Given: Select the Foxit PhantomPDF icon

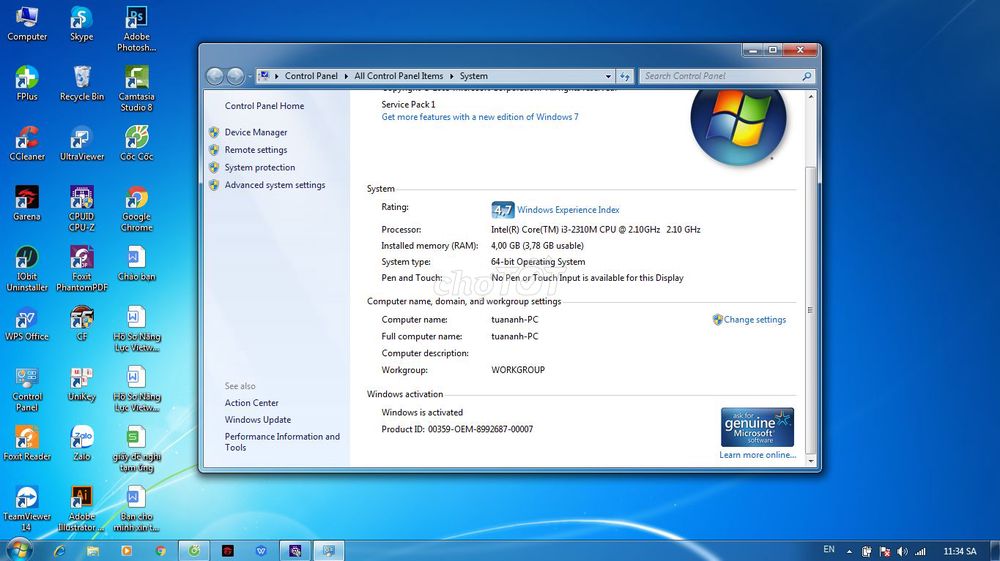Looking at the screenshot, I should pos(82,268).
